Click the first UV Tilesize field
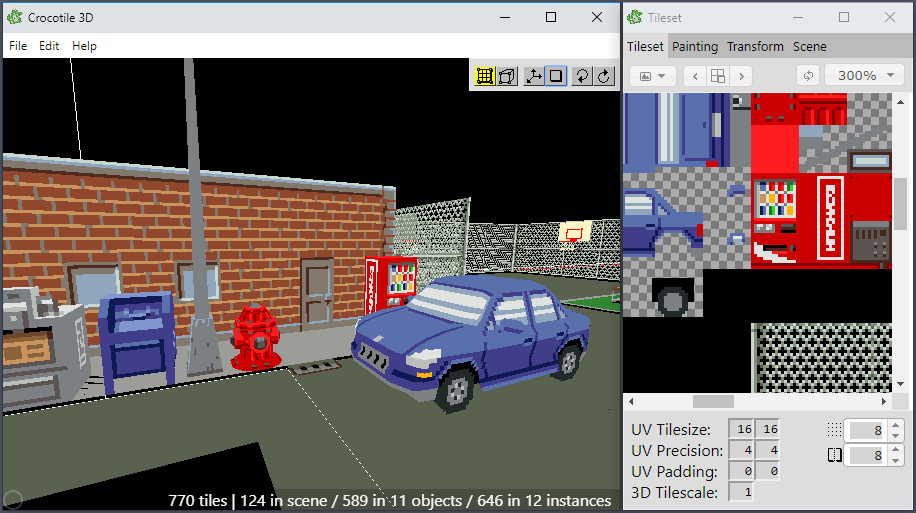 click(x=741, y=429)
